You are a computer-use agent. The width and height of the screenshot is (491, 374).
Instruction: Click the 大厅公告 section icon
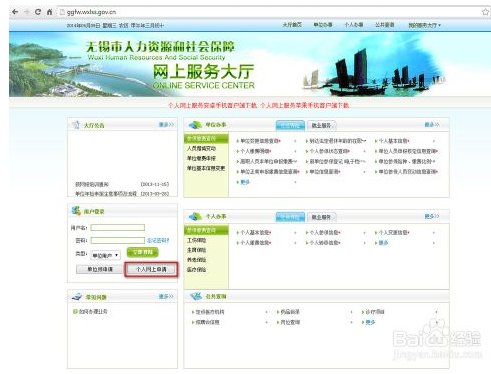tap(76, 125)
